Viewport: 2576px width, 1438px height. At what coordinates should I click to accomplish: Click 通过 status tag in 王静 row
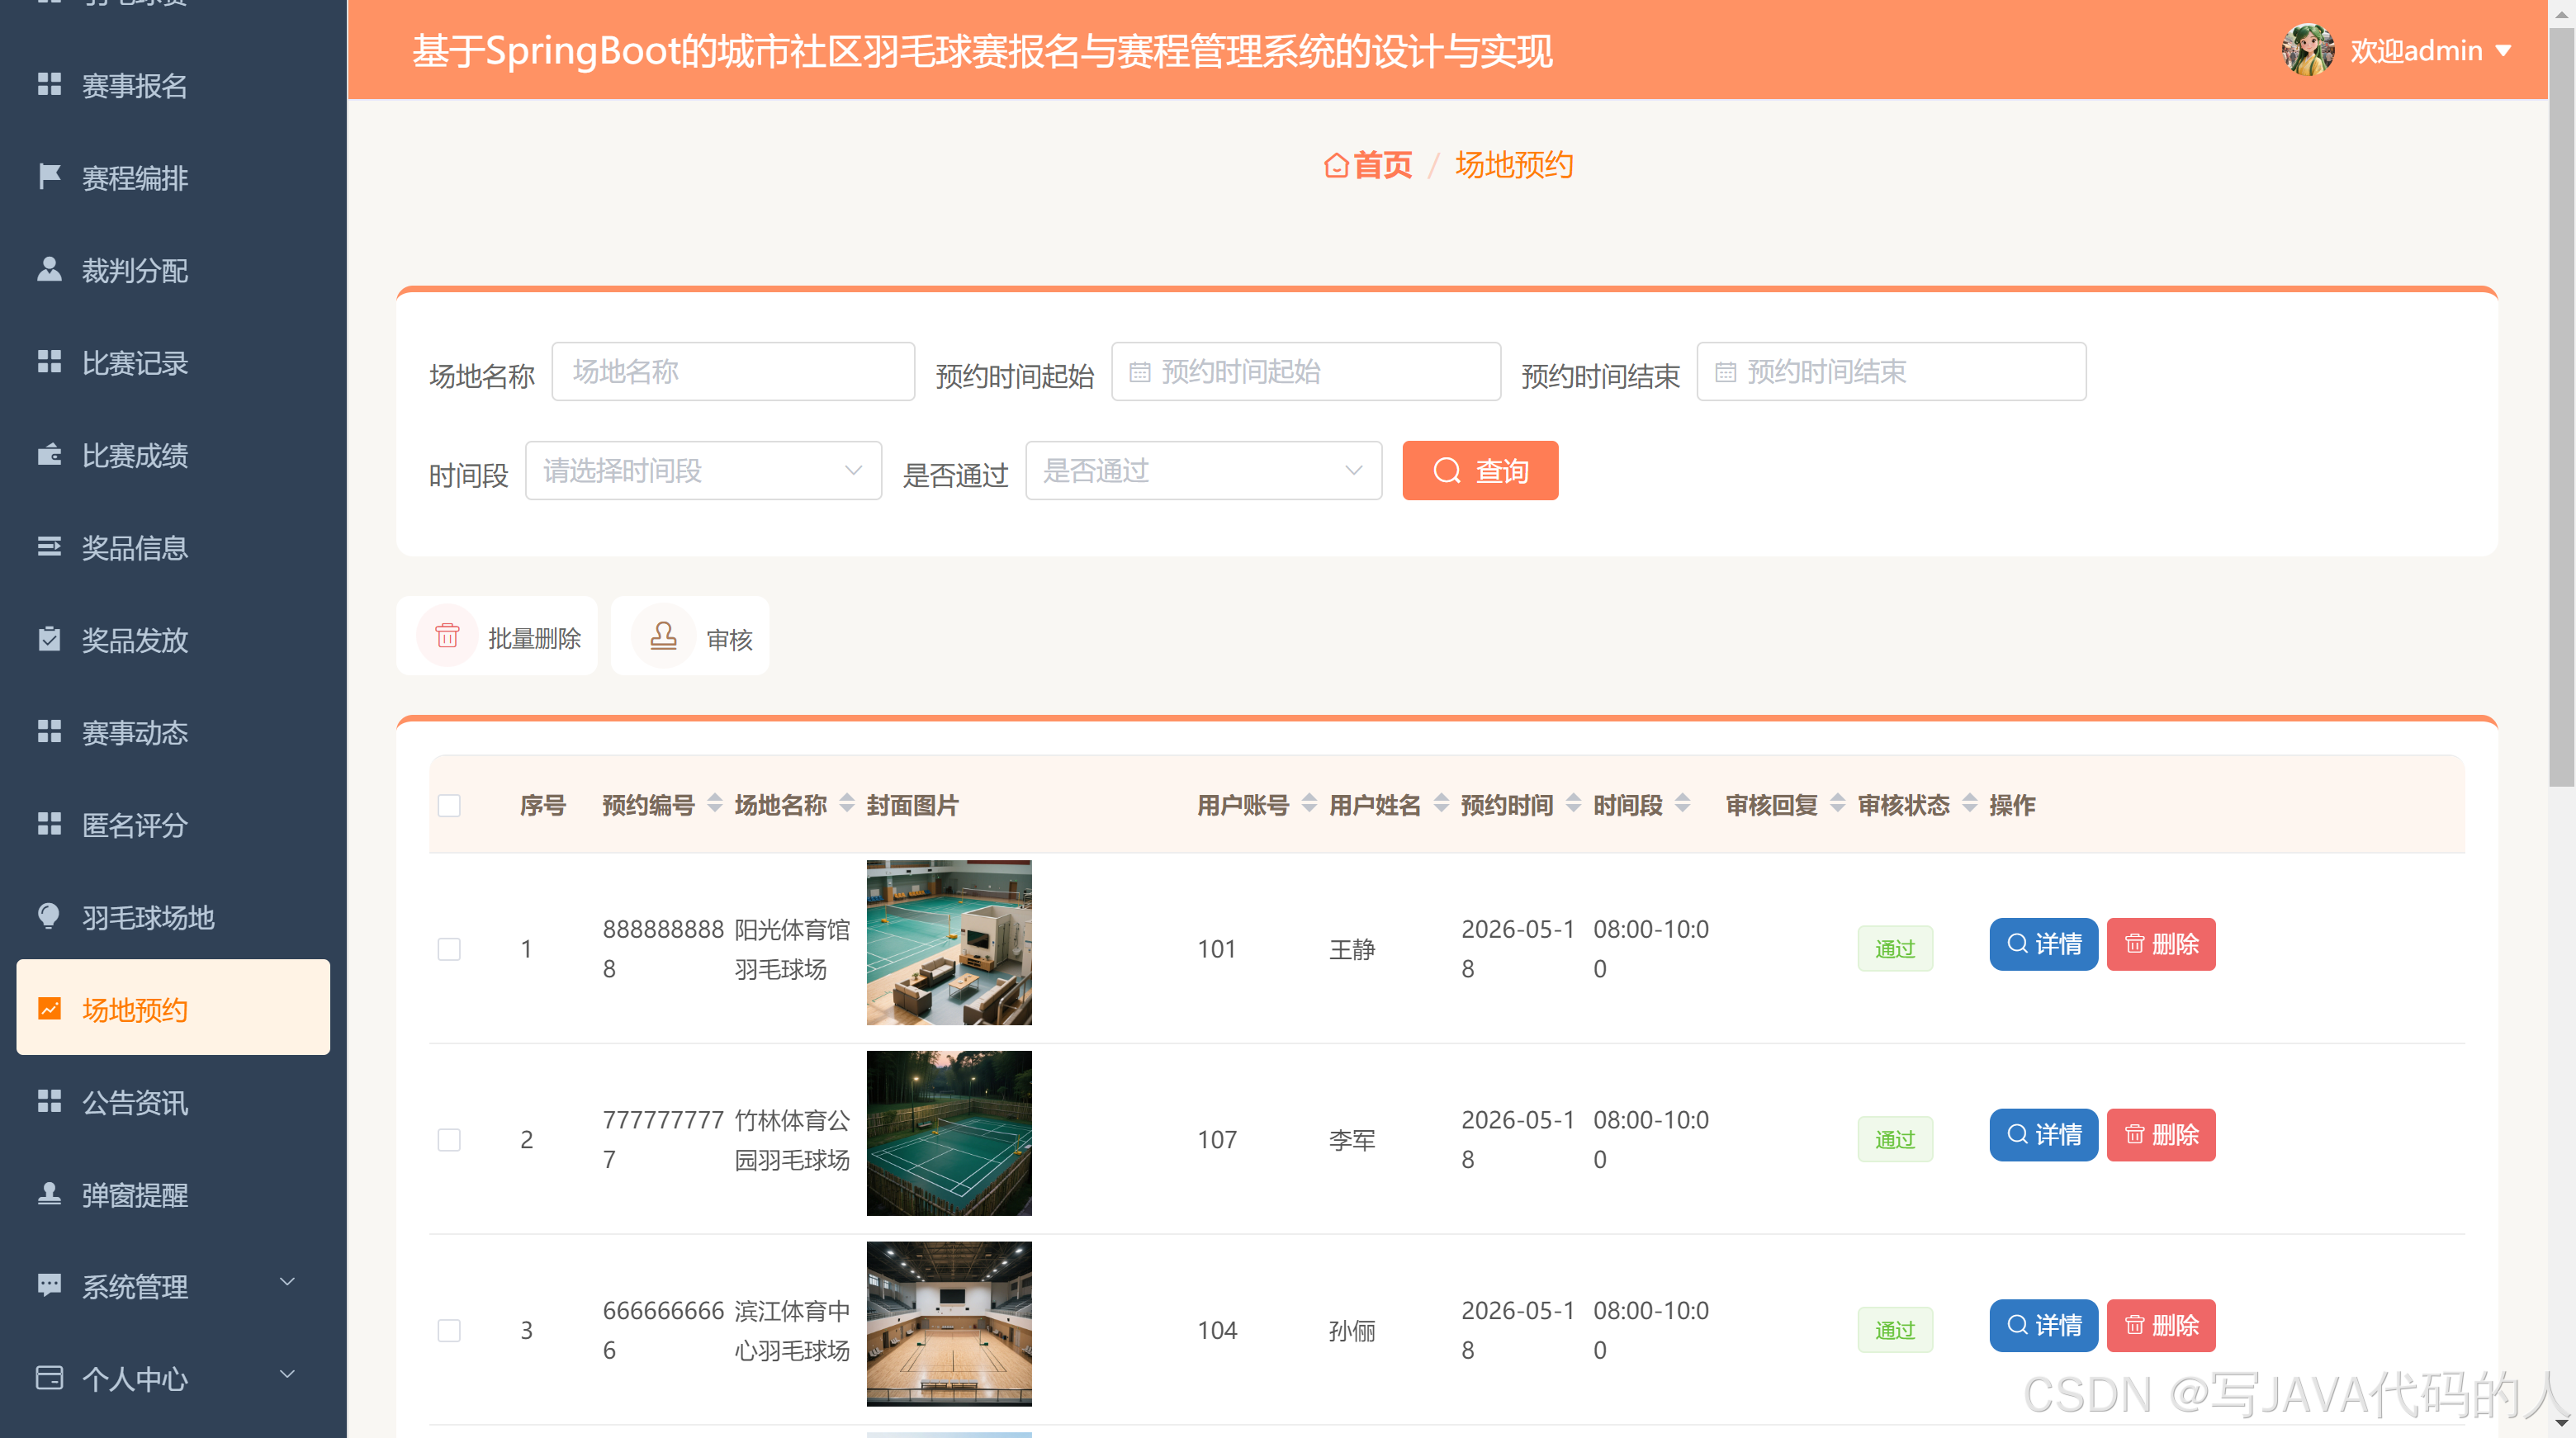(1895, 949)
